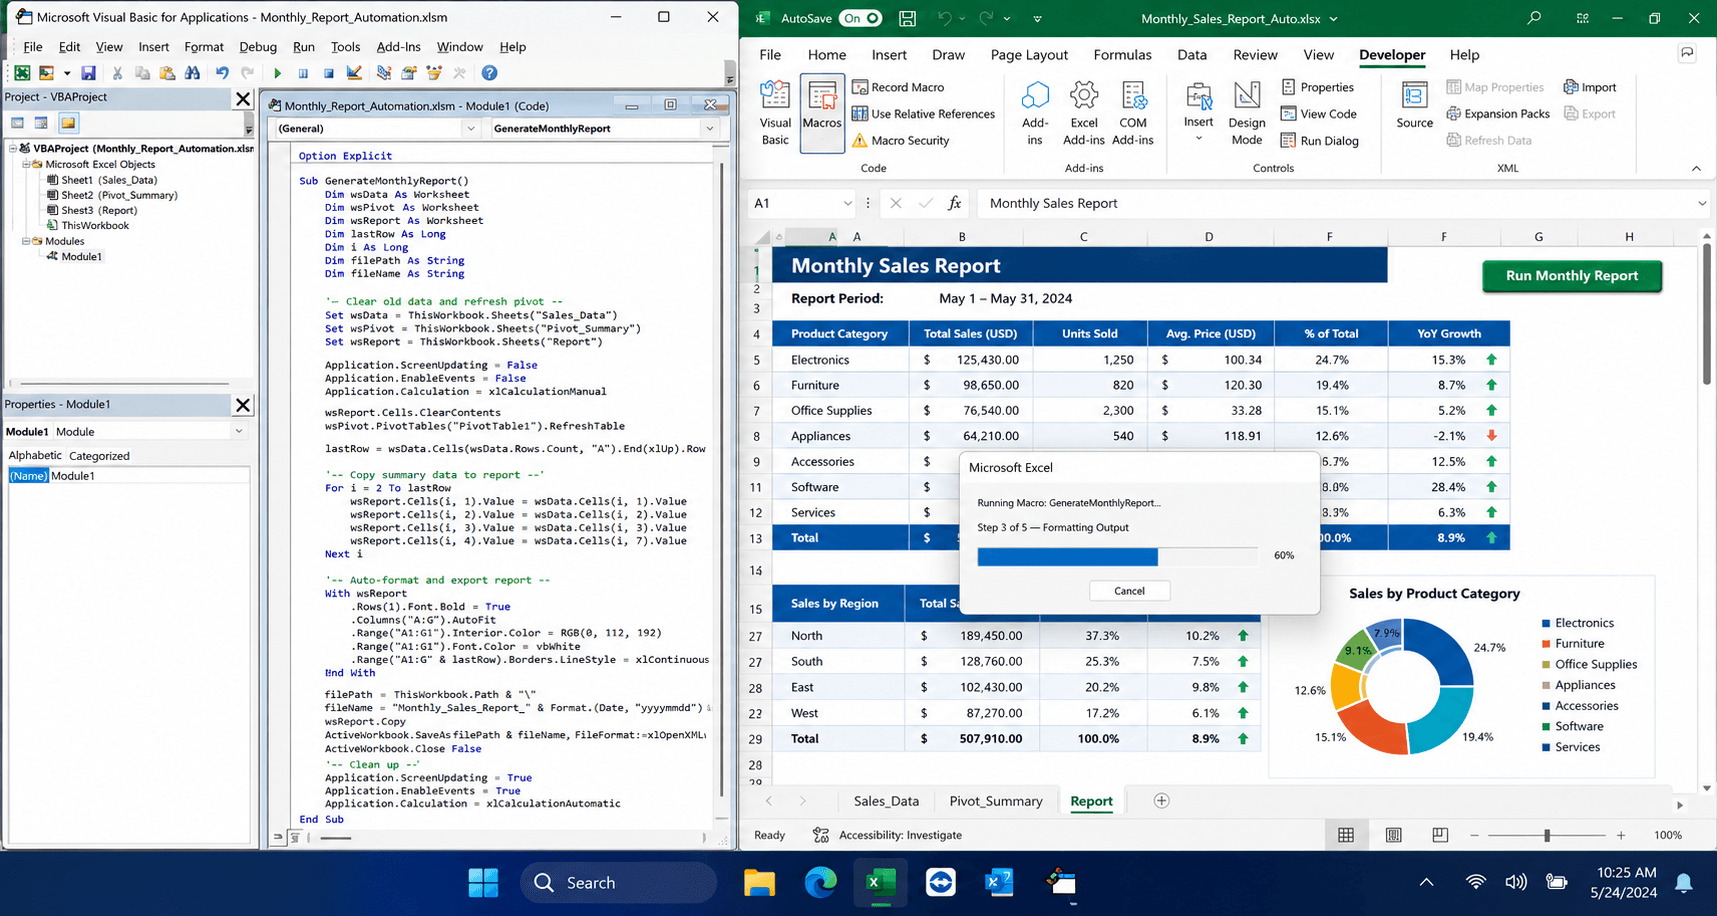This screenshot has height=916, width=1717.
Task: Open Macro Security settings
Action: click(x=900, y=141)
